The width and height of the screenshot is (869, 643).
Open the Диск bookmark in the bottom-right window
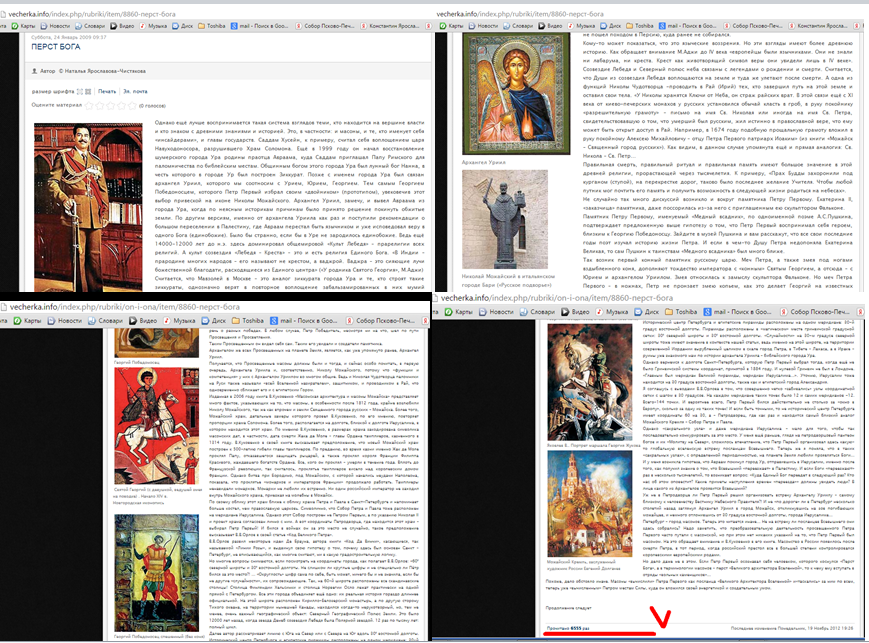[x=647, y=312]
